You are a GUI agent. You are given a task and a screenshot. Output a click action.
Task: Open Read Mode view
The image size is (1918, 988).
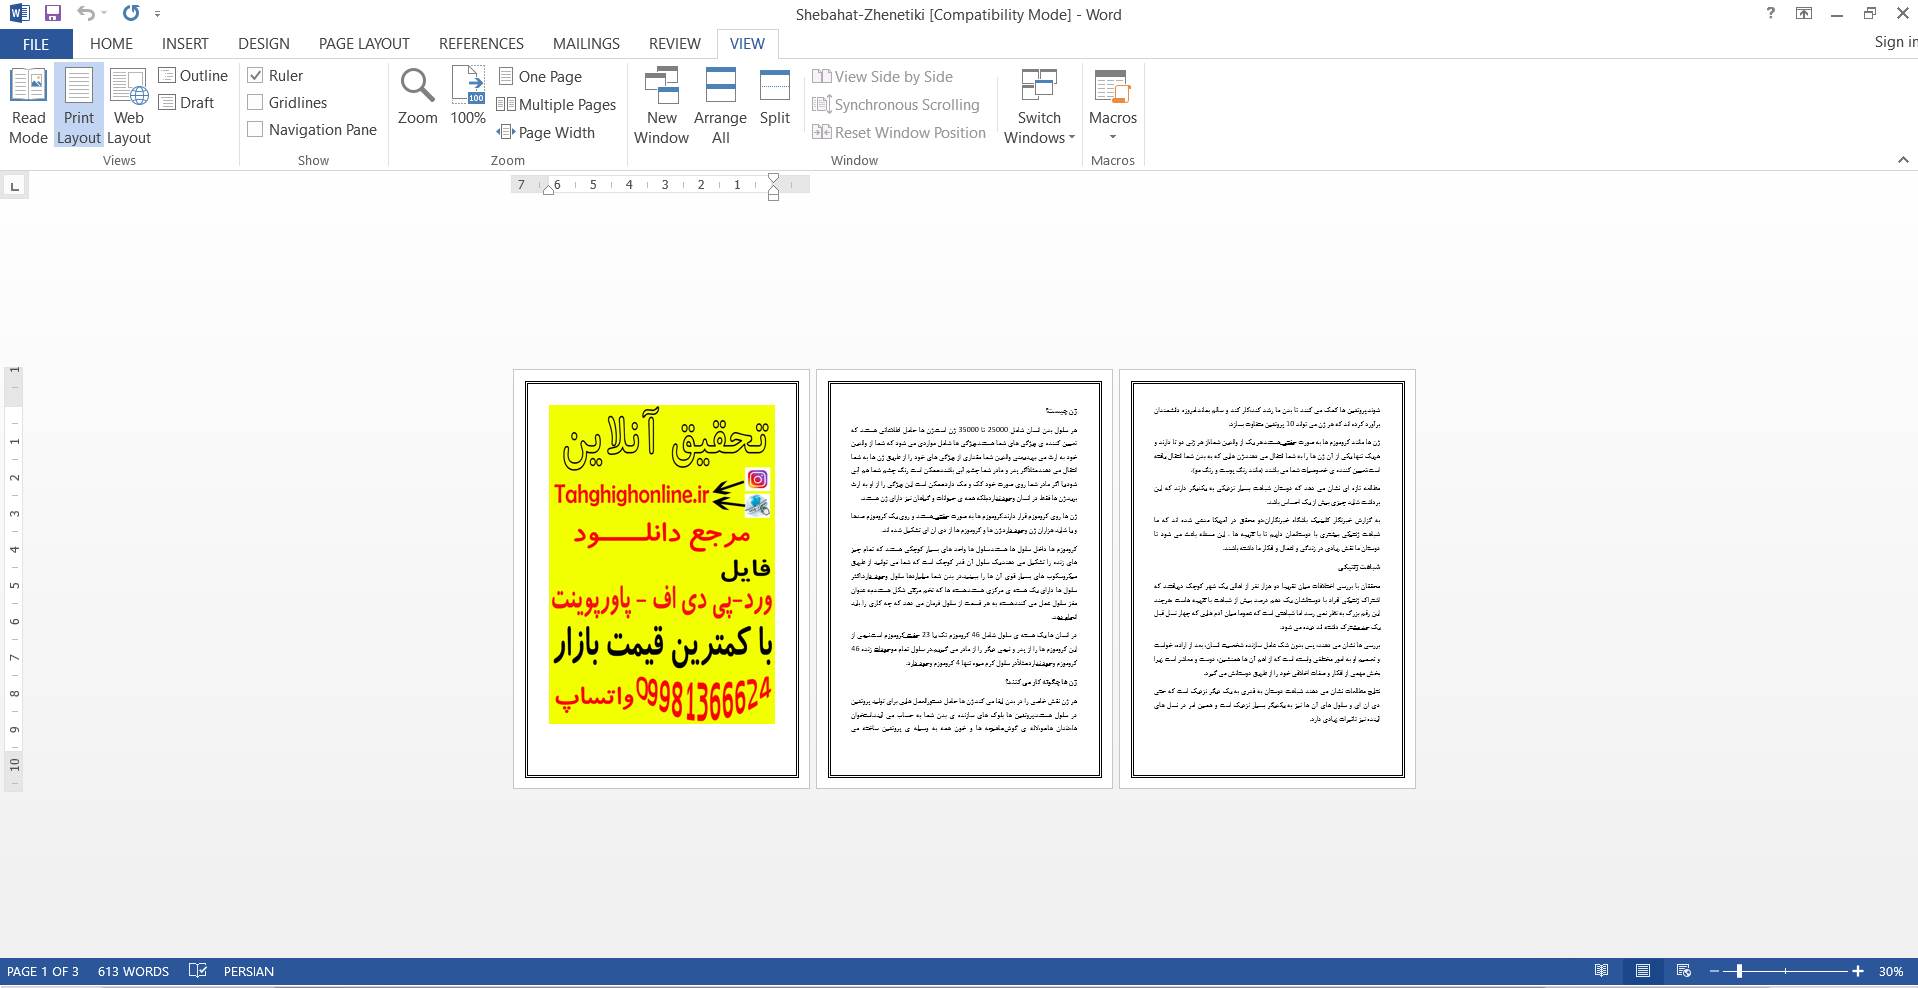tap(28, 106)
